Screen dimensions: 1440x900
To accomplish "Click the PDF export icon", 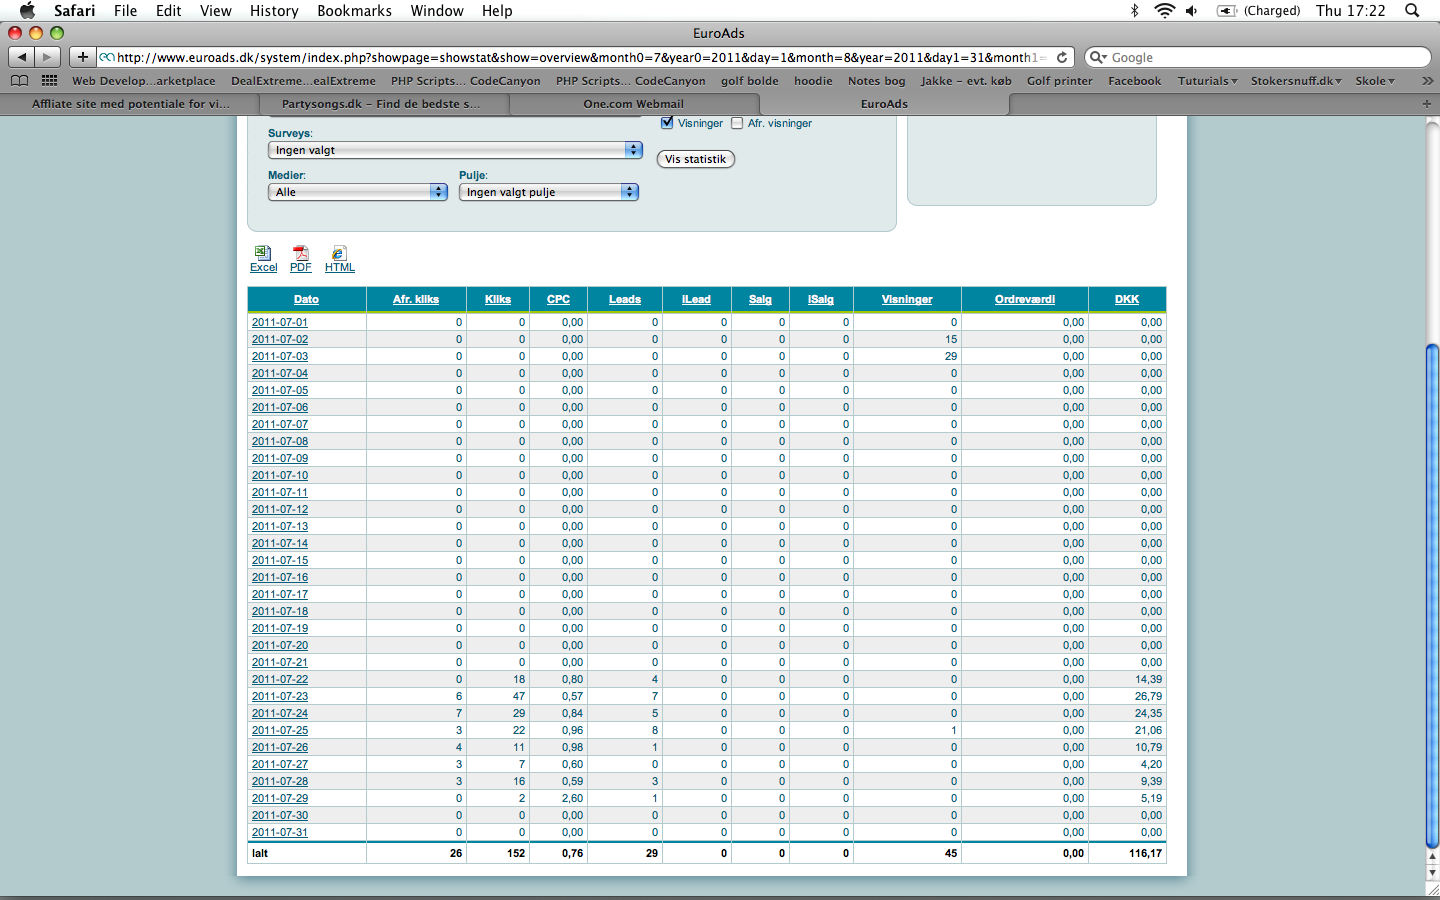I will coord(300,254).
